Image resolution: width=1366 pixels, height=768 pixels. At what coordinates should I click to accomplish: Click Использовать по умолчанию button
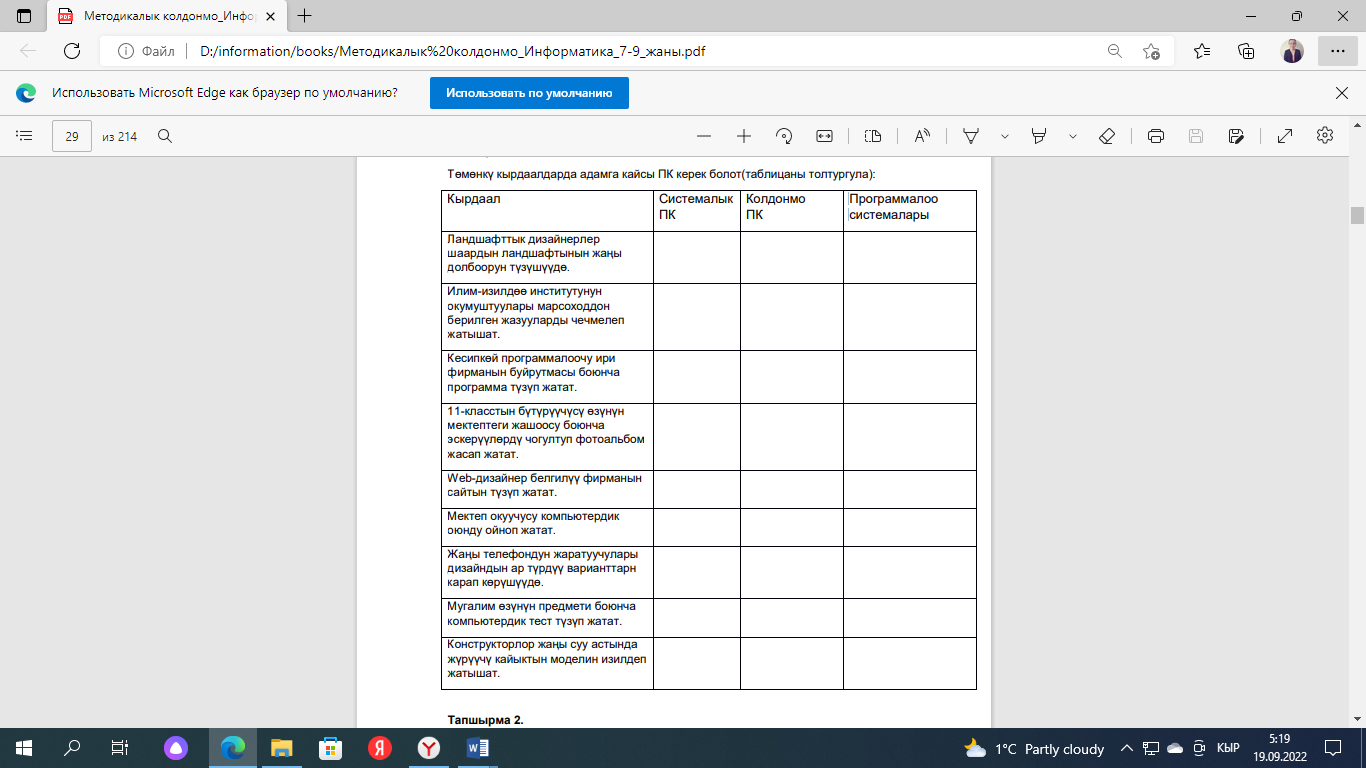coord(529,93)
